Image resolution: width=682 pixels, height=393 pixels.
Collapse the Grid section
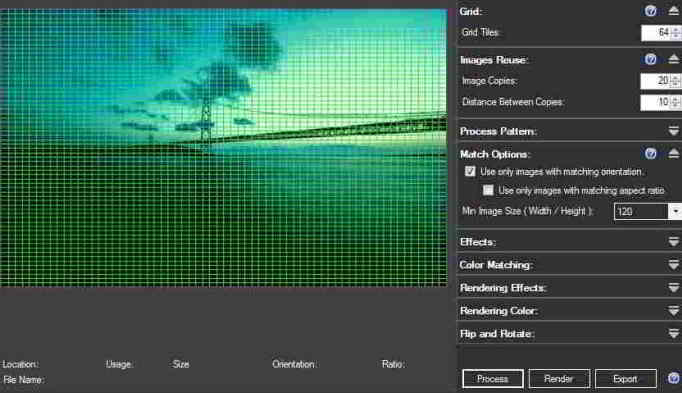(674, 11)
